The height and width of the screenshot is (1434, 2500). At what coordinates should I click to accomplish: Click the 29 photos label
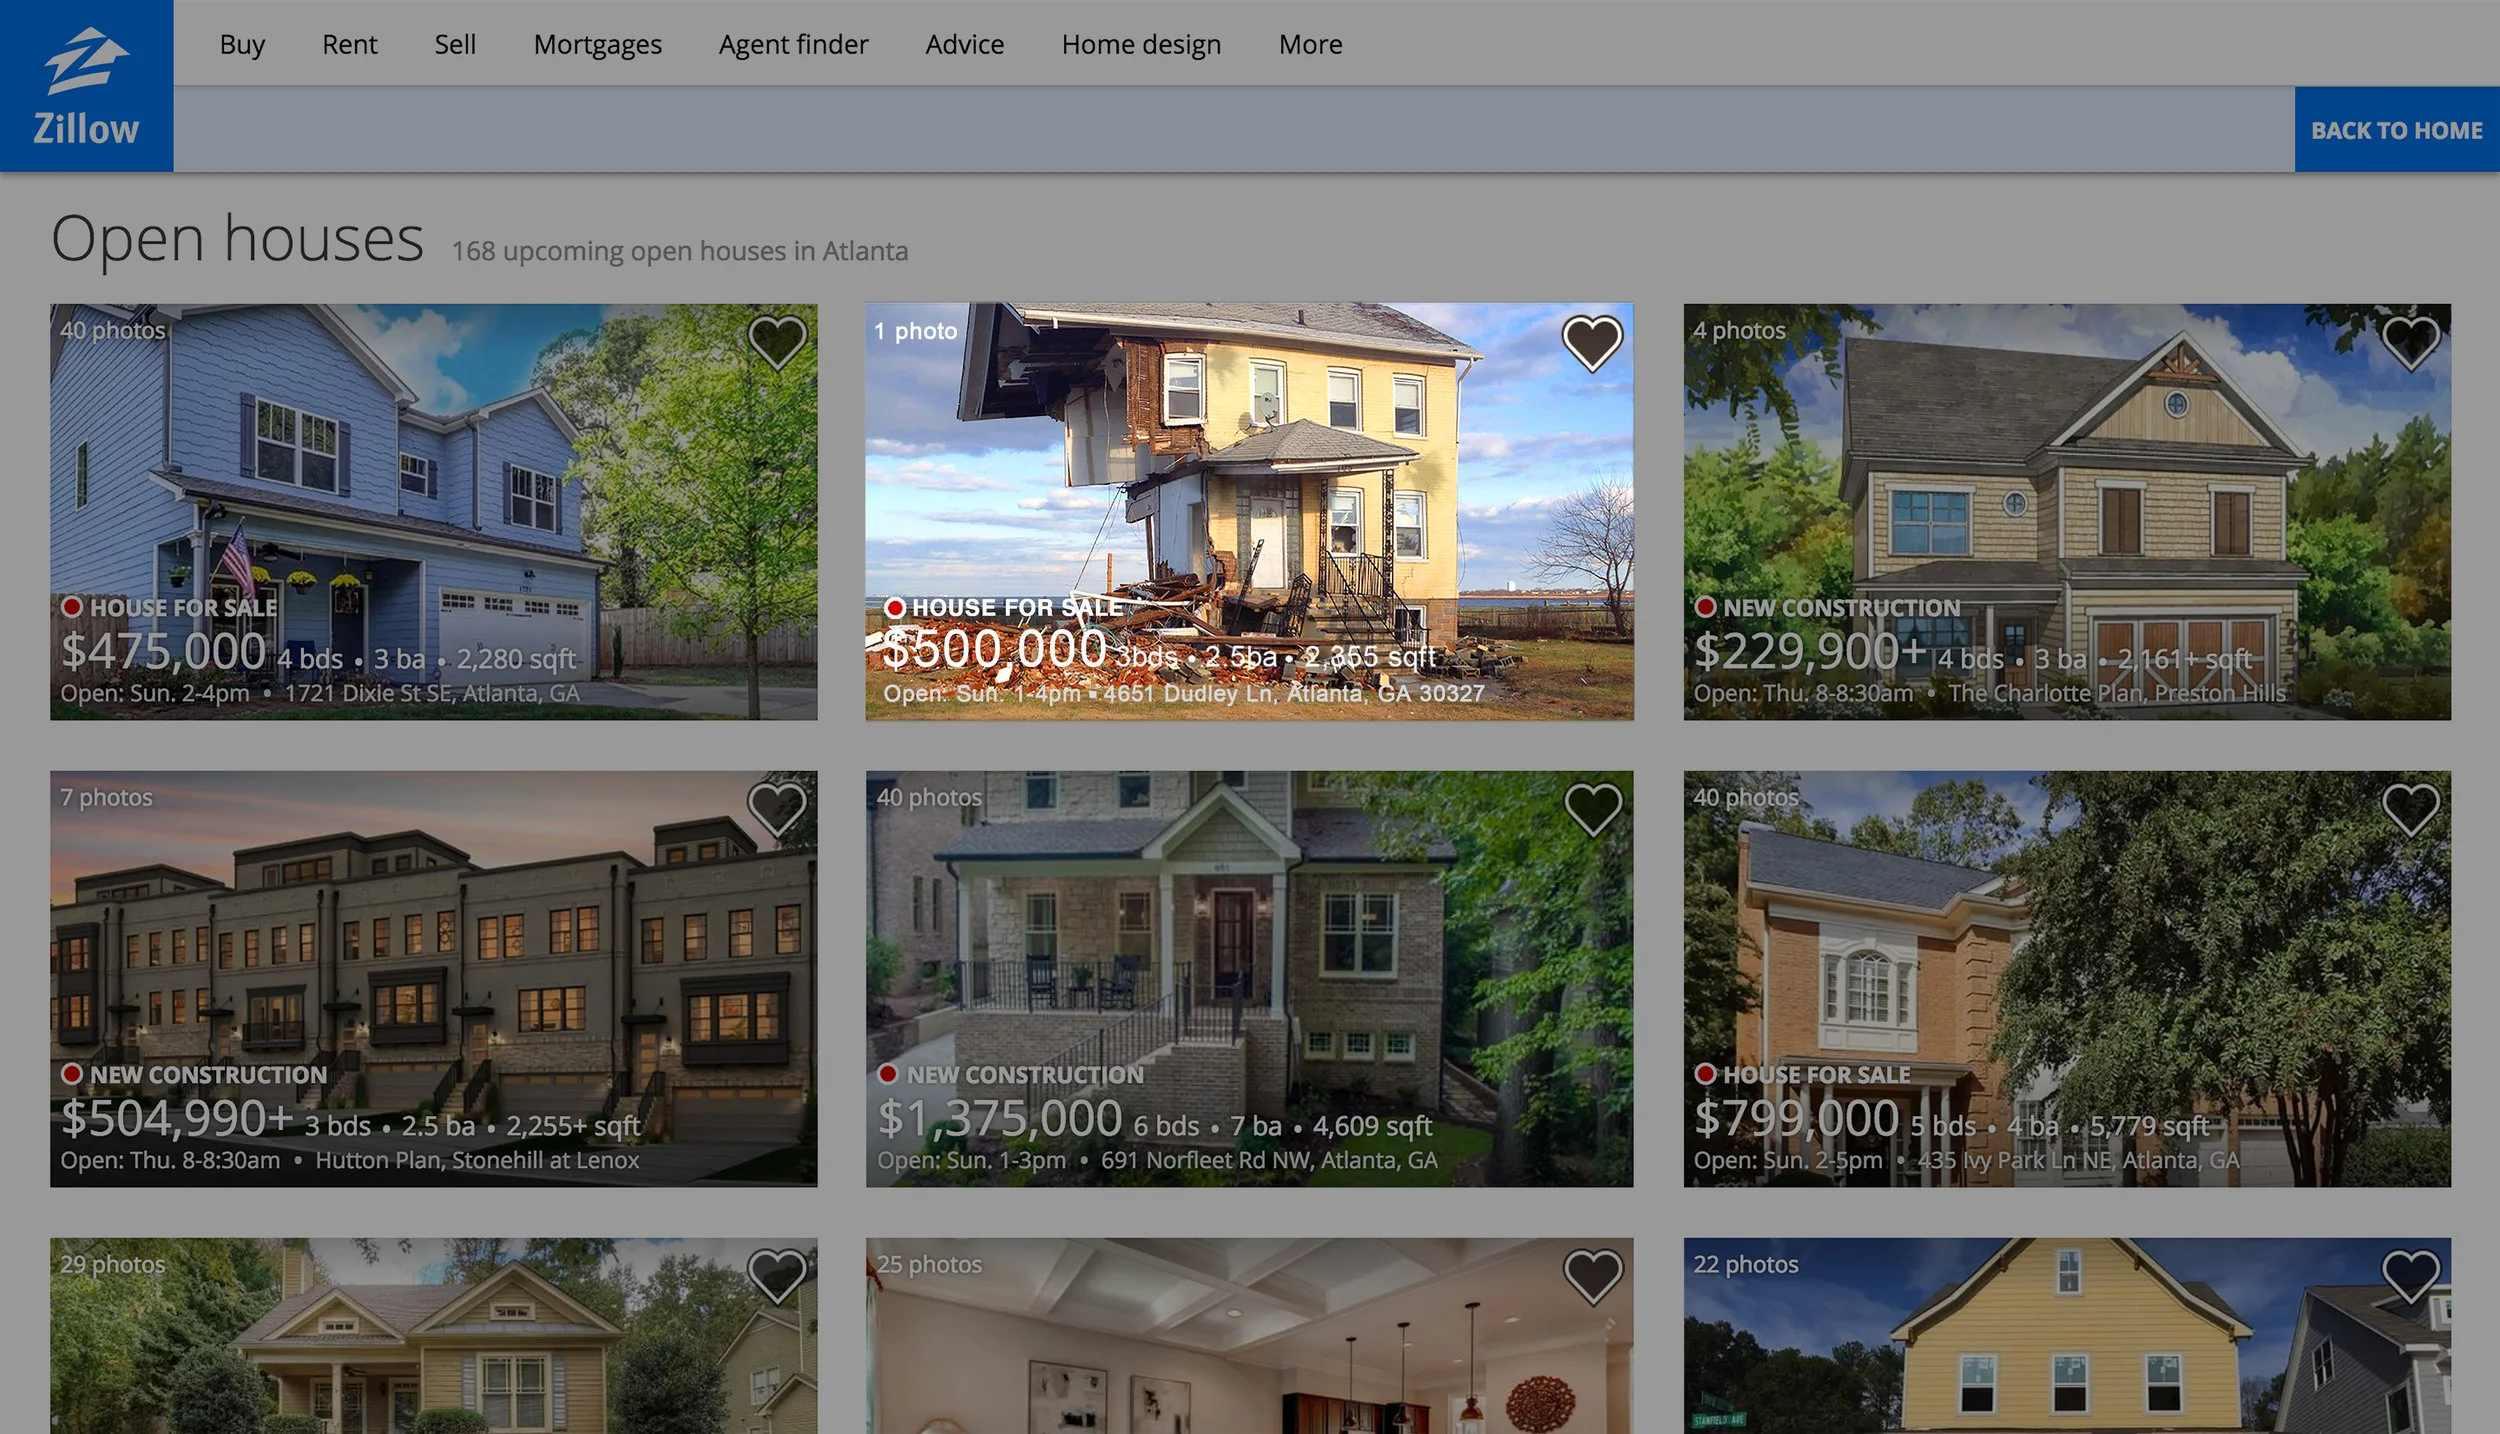pyautogui.click(x=112, y=1264)
